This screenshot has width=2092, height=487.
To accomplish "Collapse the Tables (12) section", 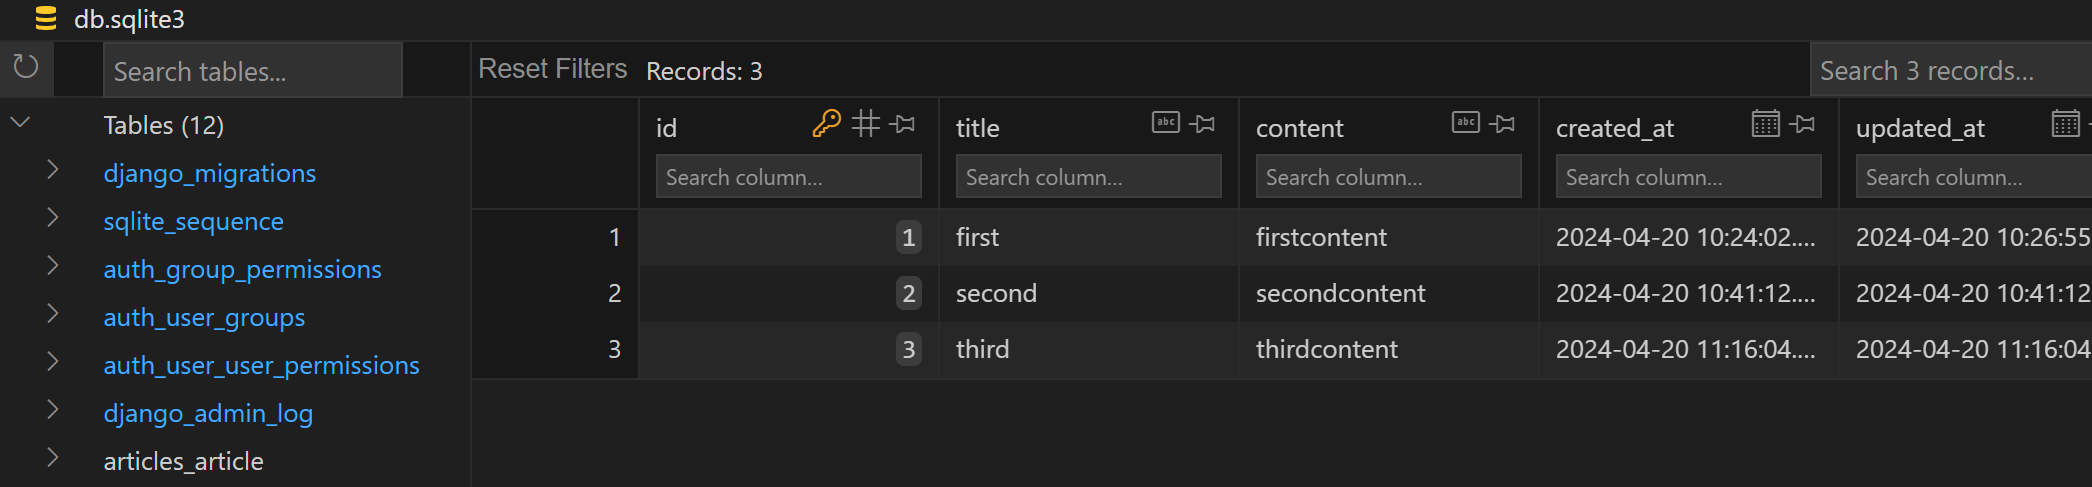I will point(20,124).
